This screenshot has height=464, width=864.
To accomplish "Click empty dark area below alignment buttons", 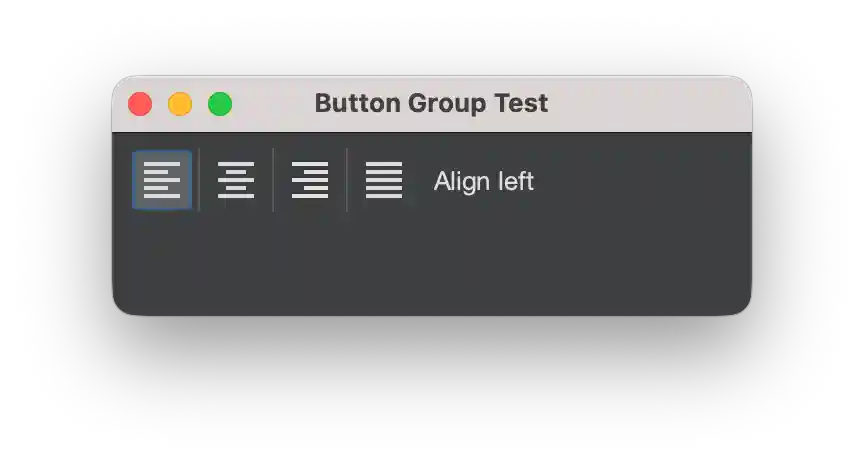I will (430, 265).
